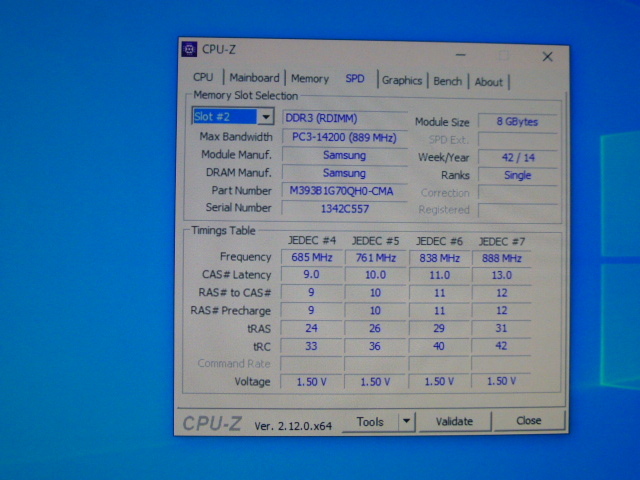Open the Memory tab
640x480 pixels.
(x=310, y=79)
